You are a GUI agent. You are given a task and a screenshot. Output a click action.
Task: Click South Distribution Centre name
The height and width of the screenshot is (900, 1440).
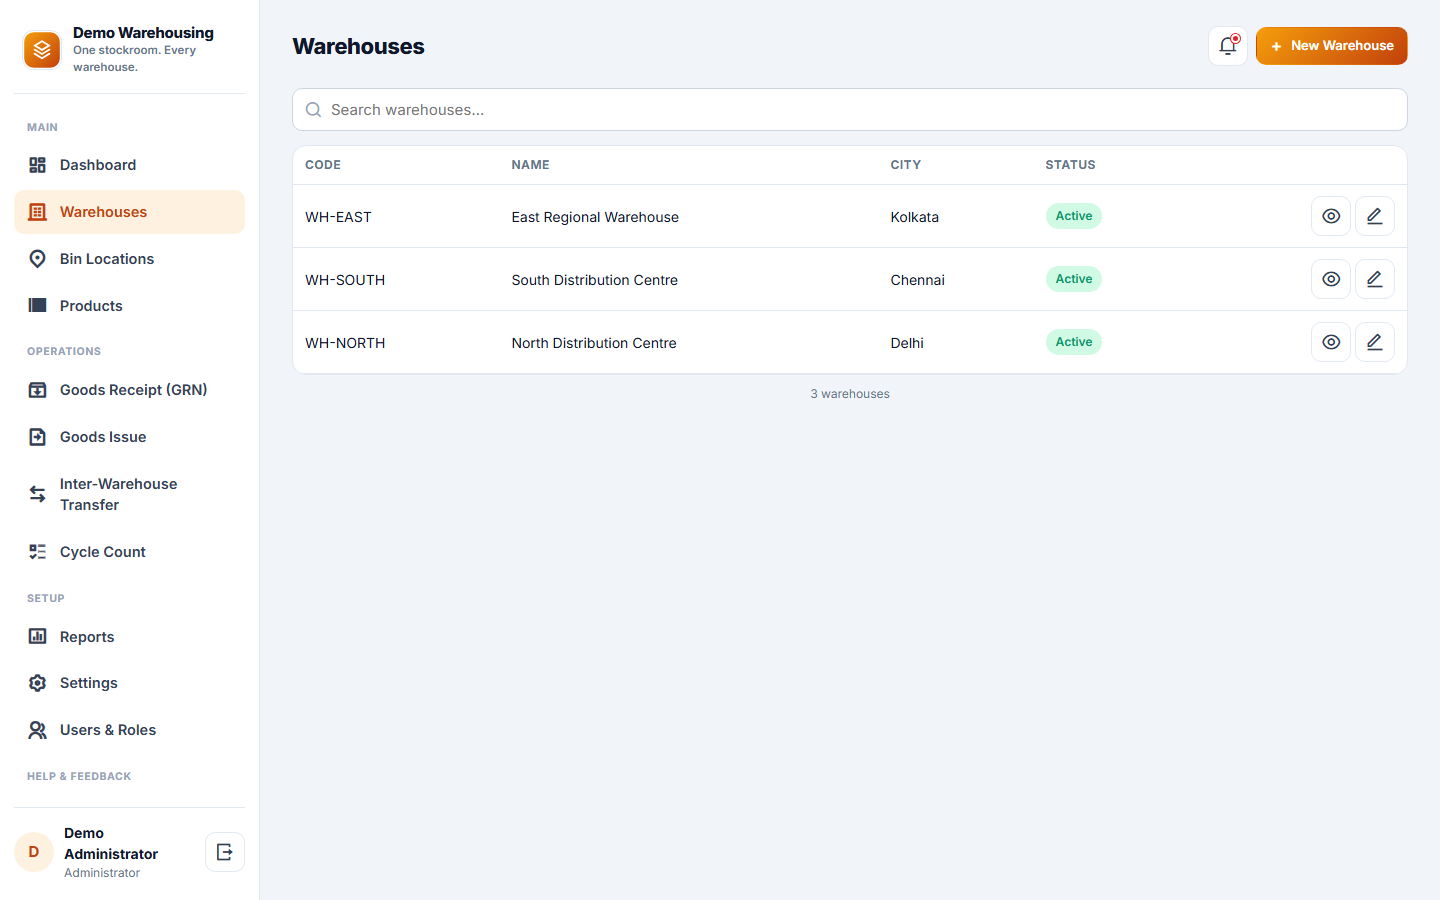pos(595,280)
